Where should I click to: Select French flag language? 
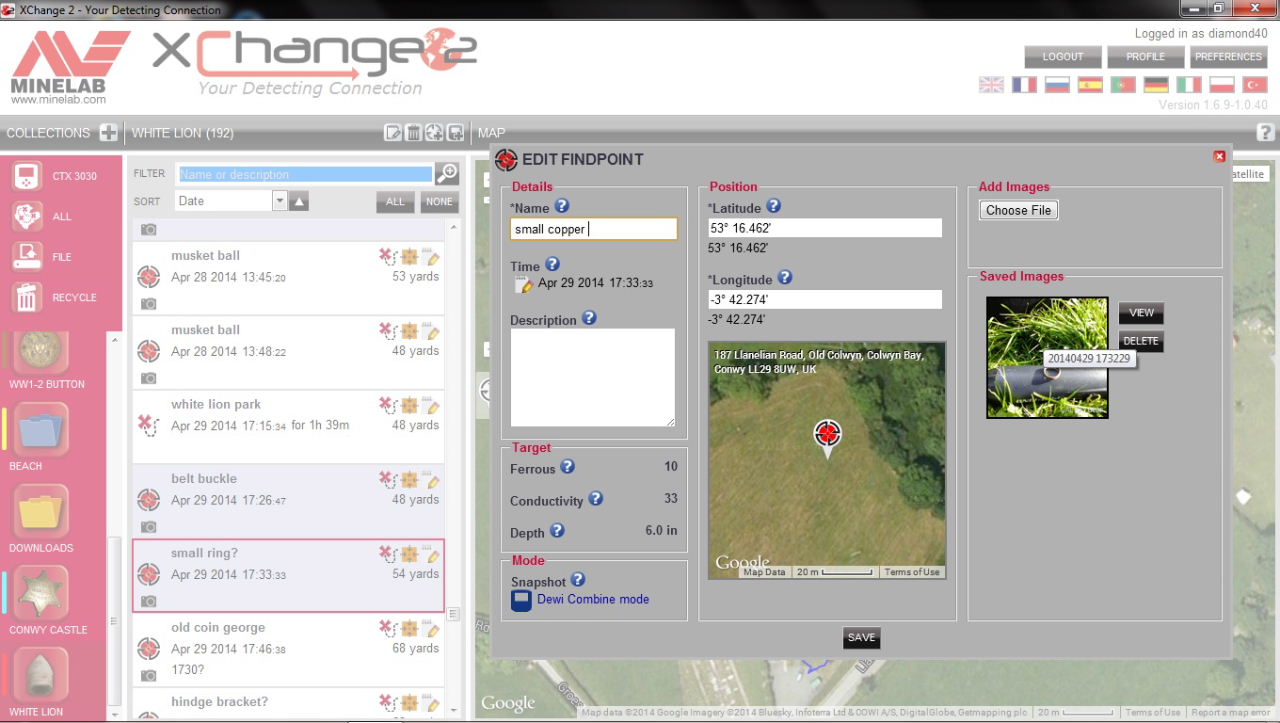pyautogui.click(x=1024, y=85)
